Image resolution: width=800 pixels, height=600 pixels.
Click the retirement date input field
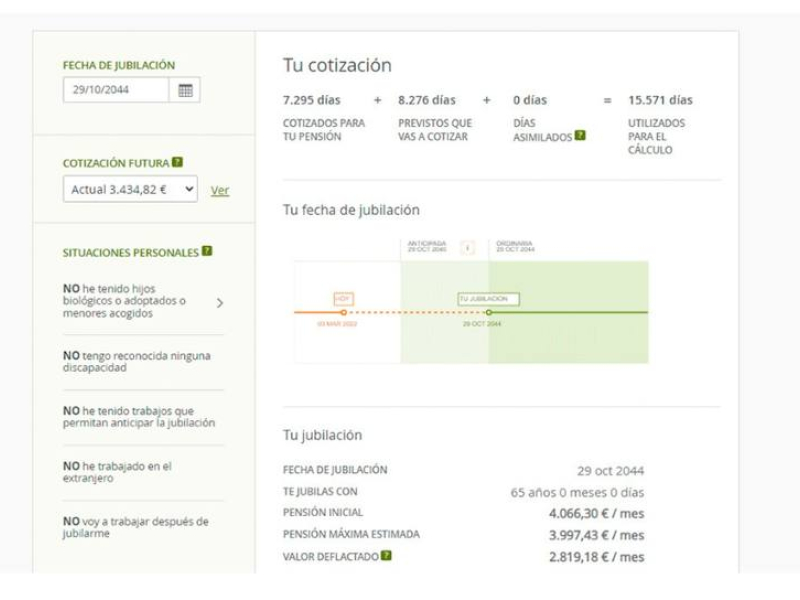point(116,90)
